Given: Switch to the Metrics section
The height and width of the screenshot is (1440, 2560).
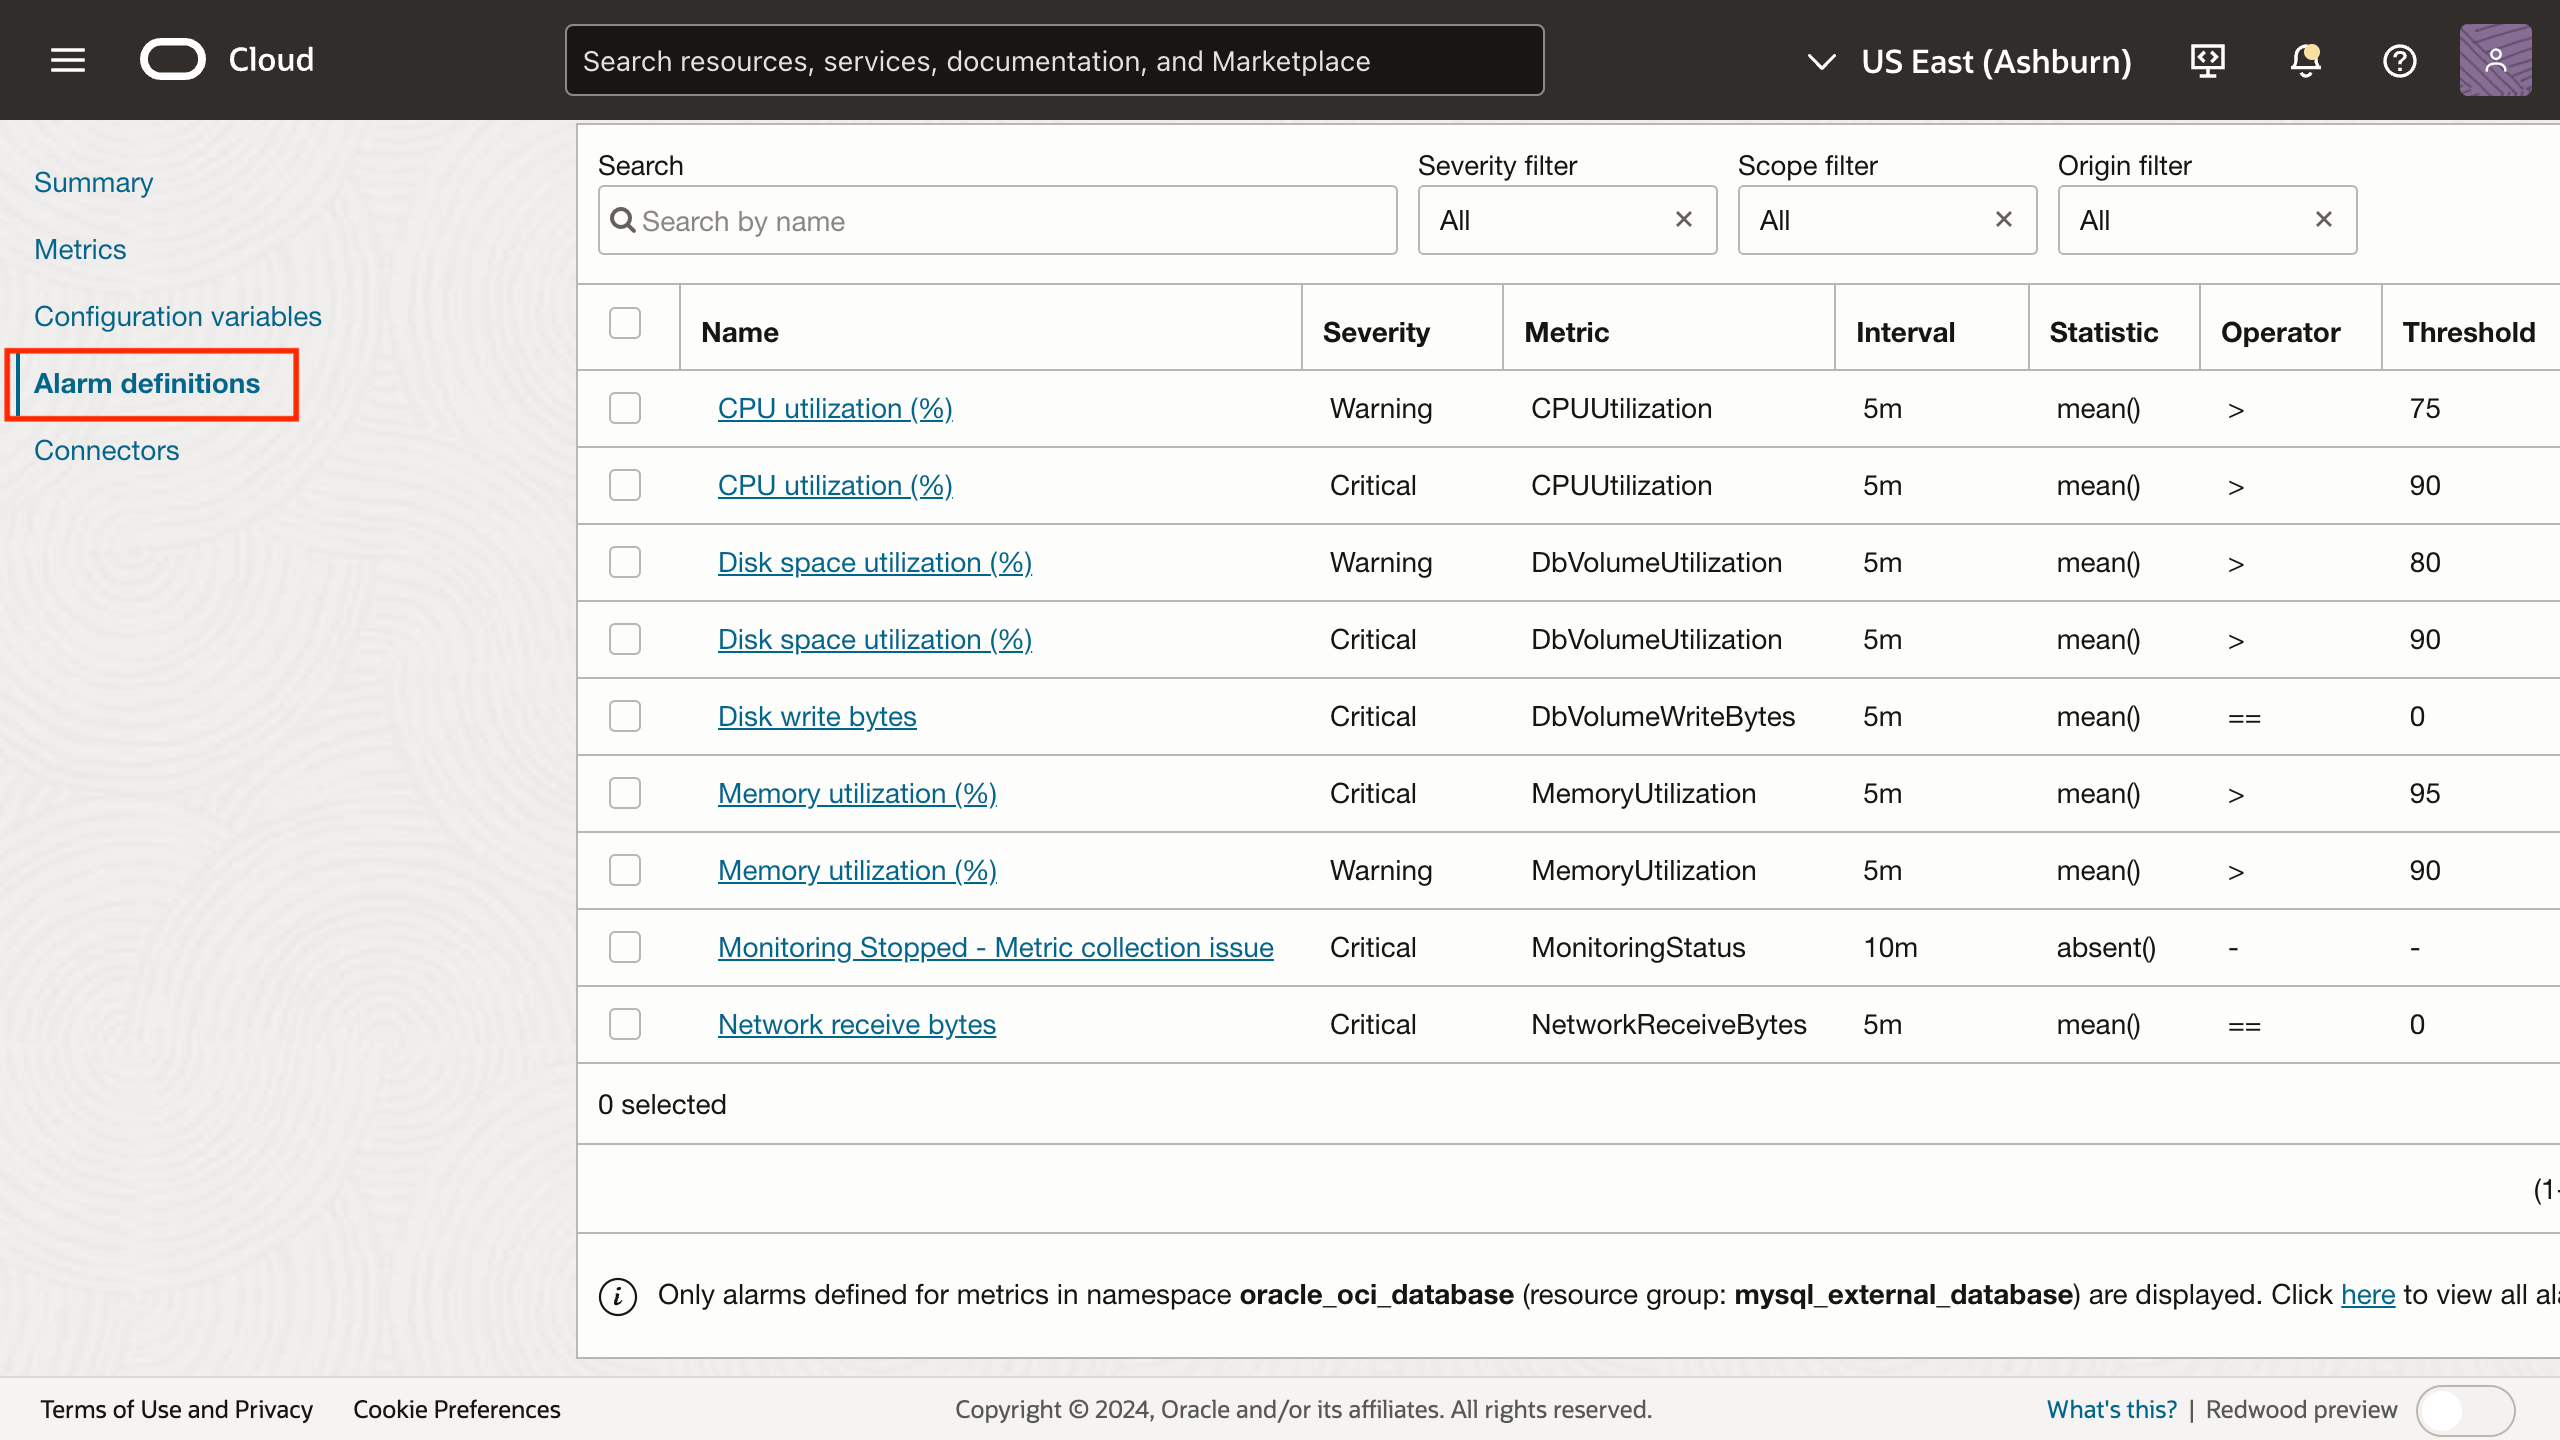Looking at the screenshot, I should (80, 249).
